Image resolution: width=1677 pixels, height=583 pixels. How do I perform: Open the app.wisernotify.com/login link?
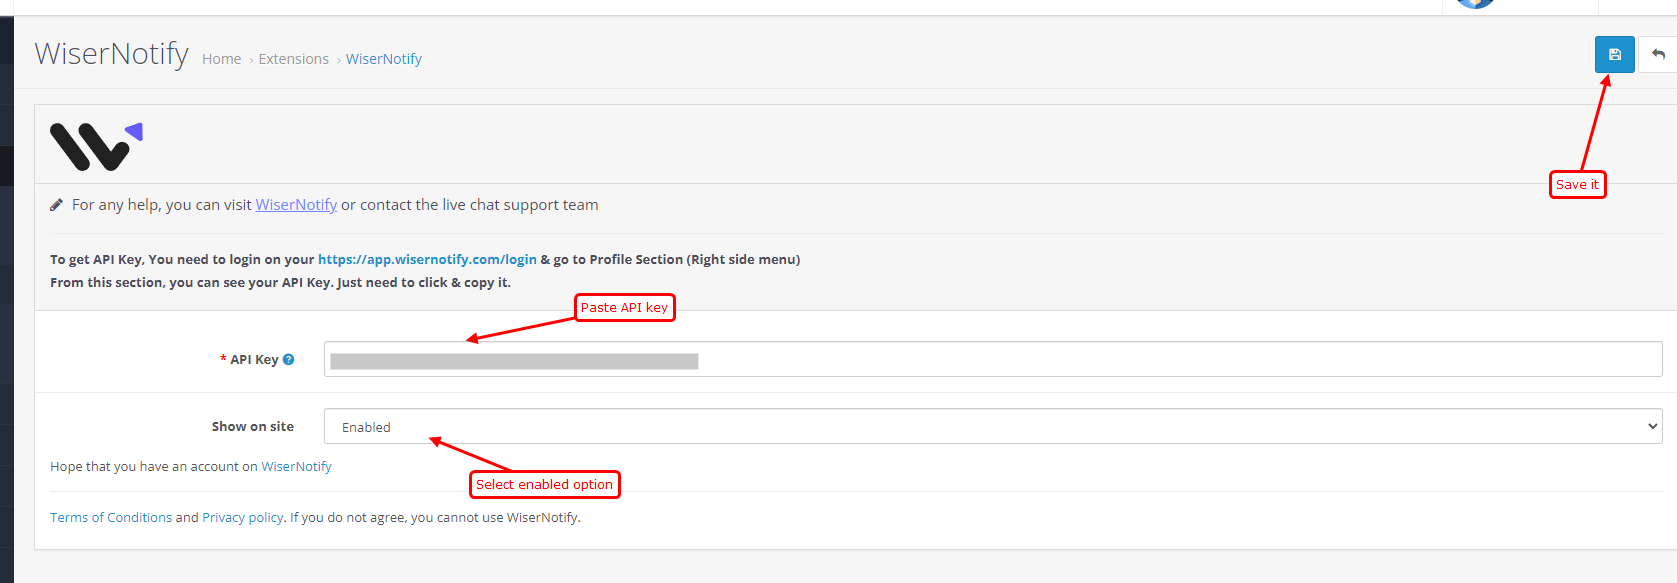click(x=427, y=259)
